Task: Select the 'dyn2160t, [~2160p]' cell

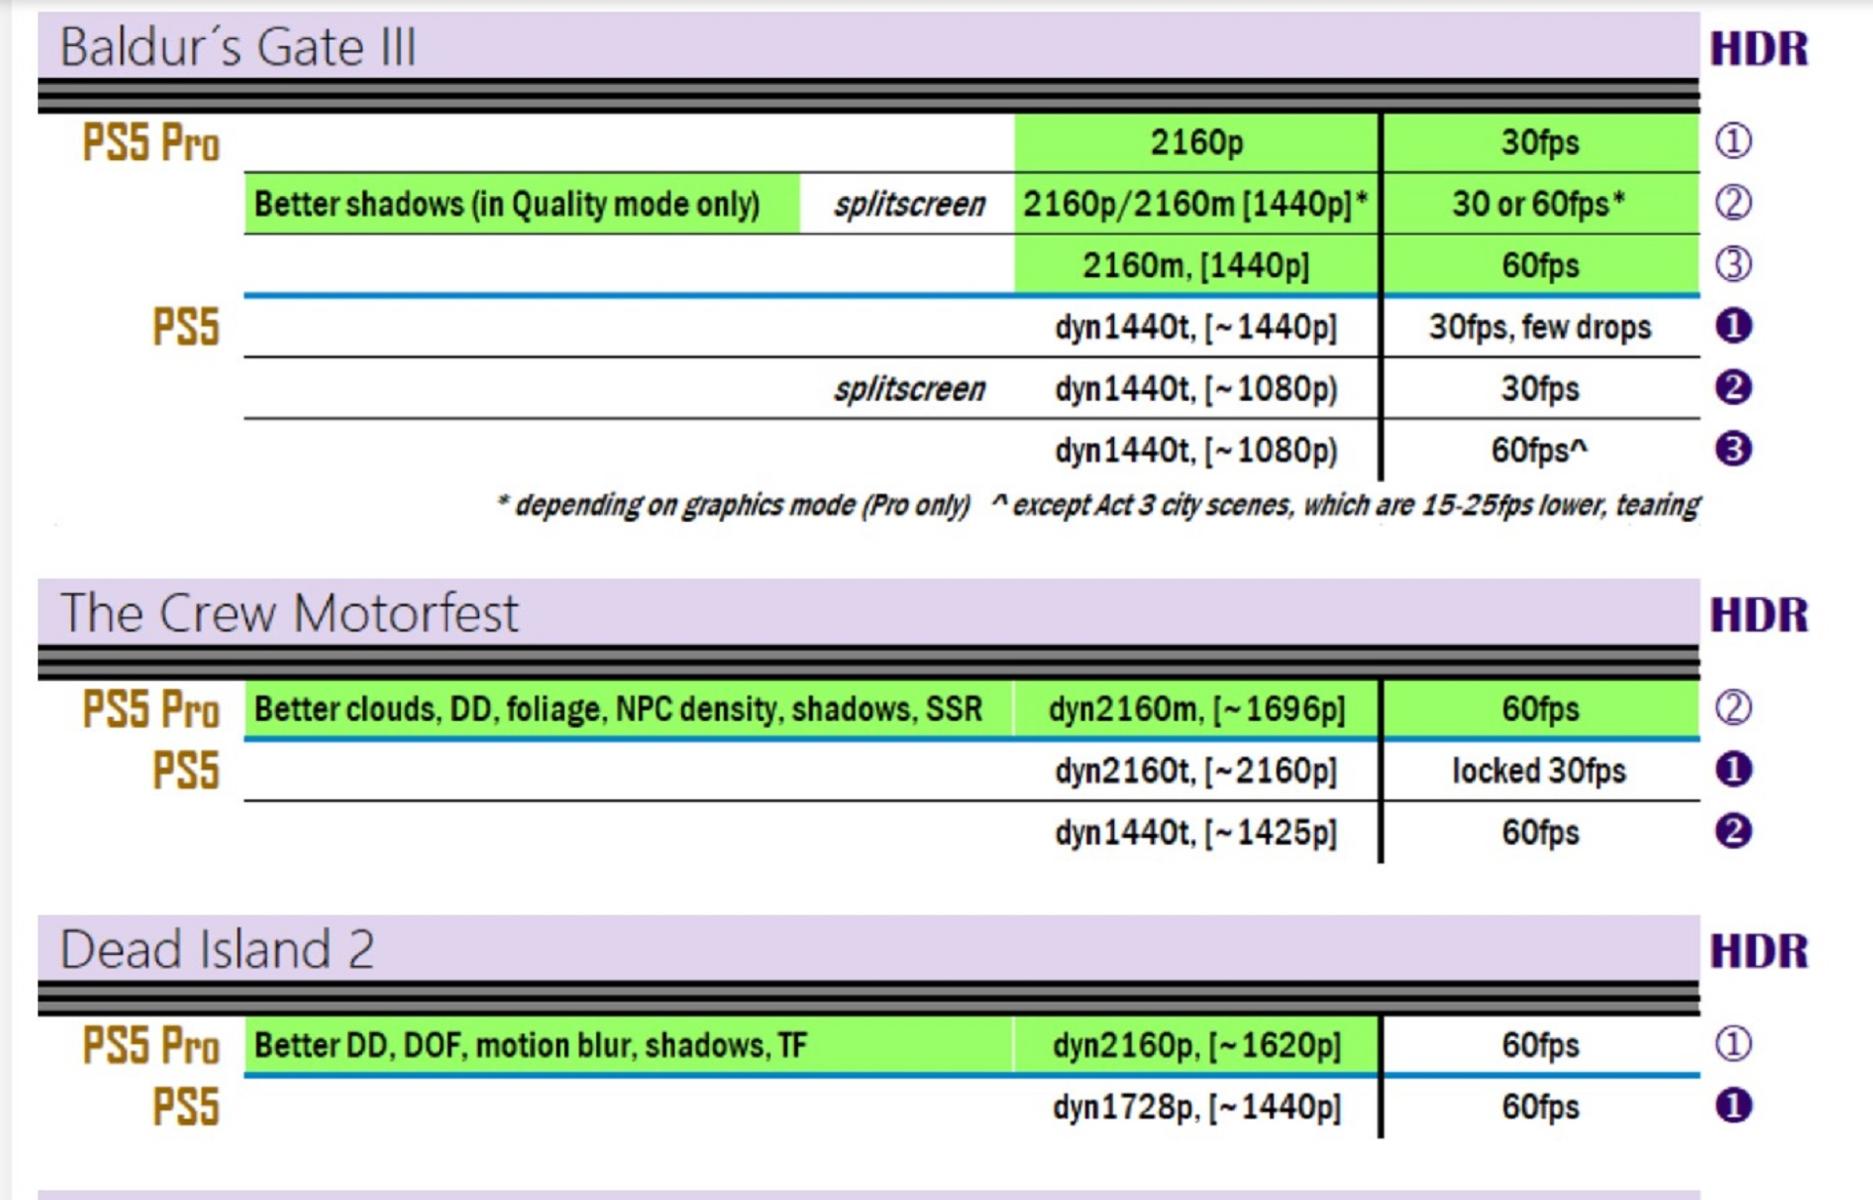Action: [1196, 772]
